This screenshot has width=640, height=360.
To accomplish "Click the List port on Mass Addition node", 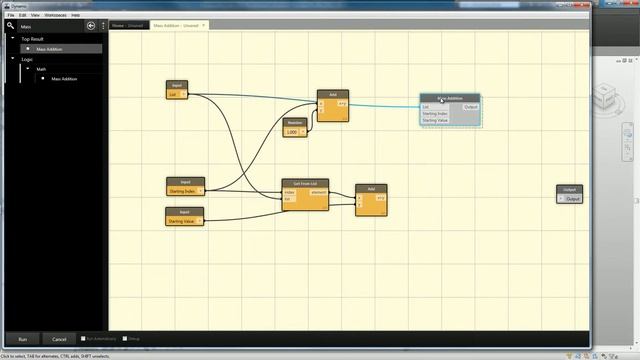I will coord(426,107).
